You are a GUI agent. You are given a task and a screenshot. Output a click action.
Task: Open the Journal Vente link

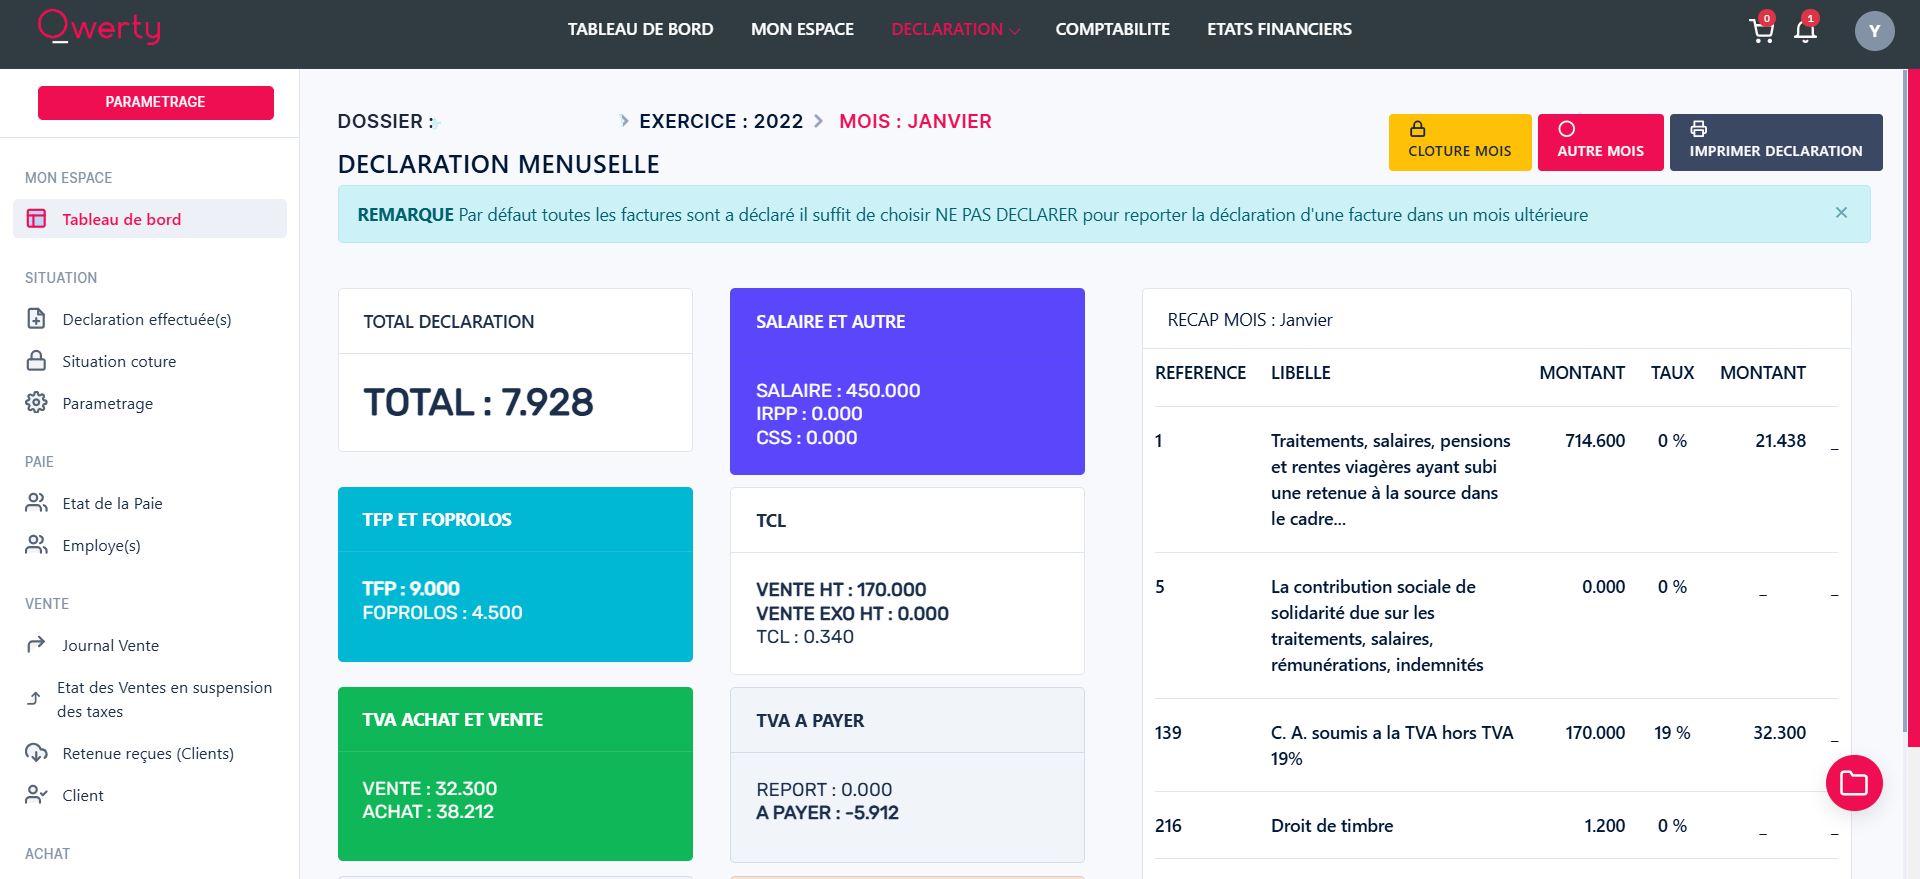click(110, 645)
